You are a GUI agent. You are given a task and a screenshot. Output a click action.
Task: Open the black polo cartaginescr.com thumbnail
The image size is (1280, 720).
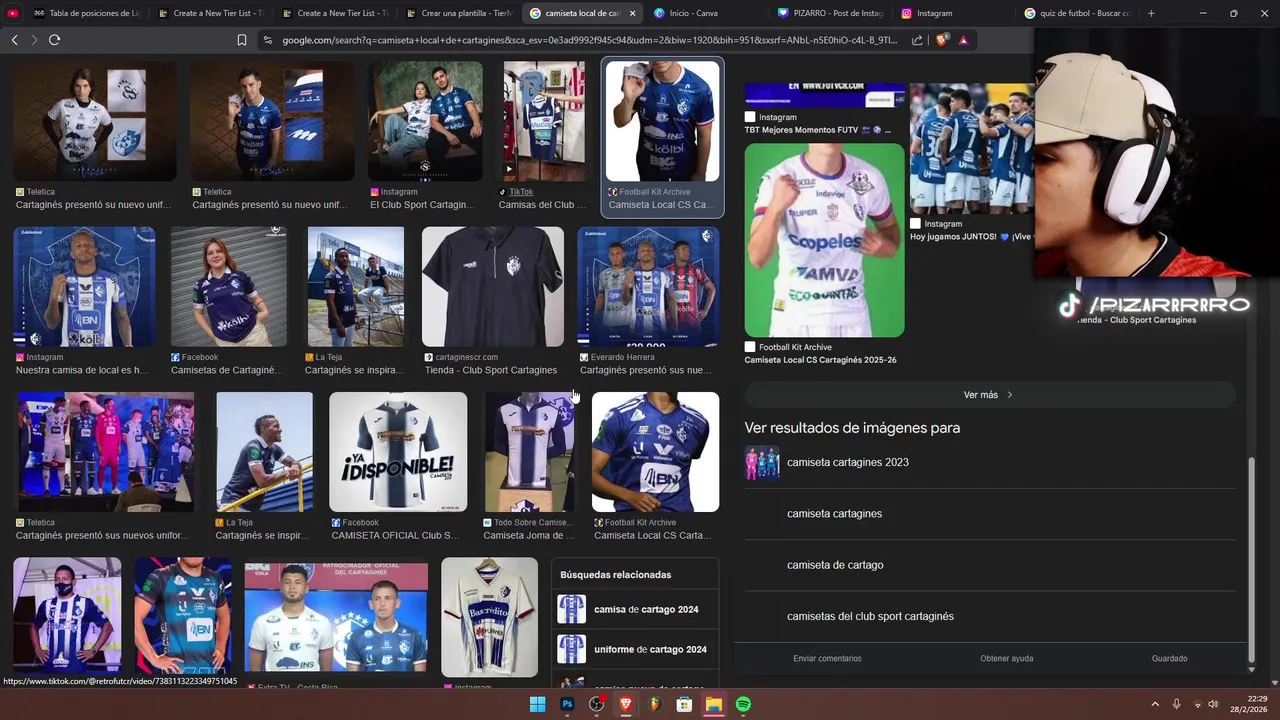(x=493, y=286)
